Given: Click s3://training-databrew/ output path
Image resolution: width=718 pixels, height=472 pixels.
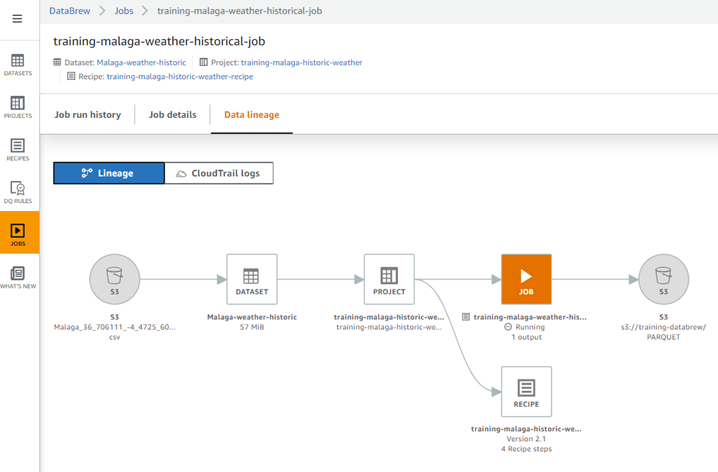Looking at the screenshot, I should tap(664, 327).
